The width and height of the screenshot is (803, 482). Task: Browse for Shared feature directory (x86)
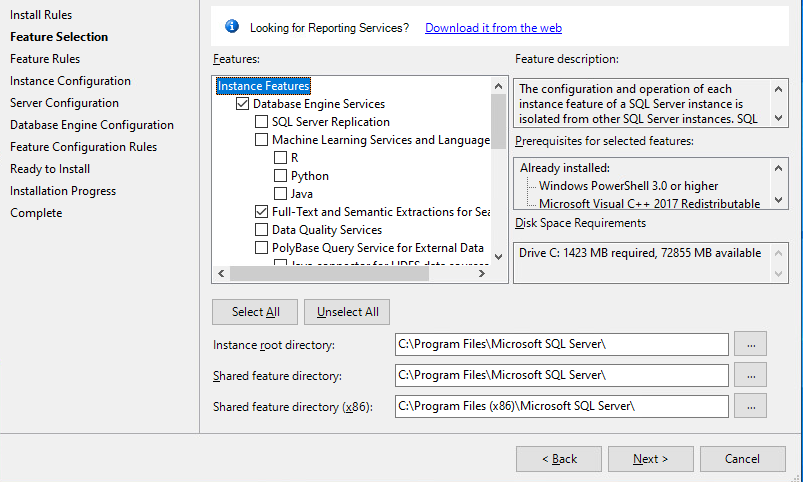coord(750,406)
